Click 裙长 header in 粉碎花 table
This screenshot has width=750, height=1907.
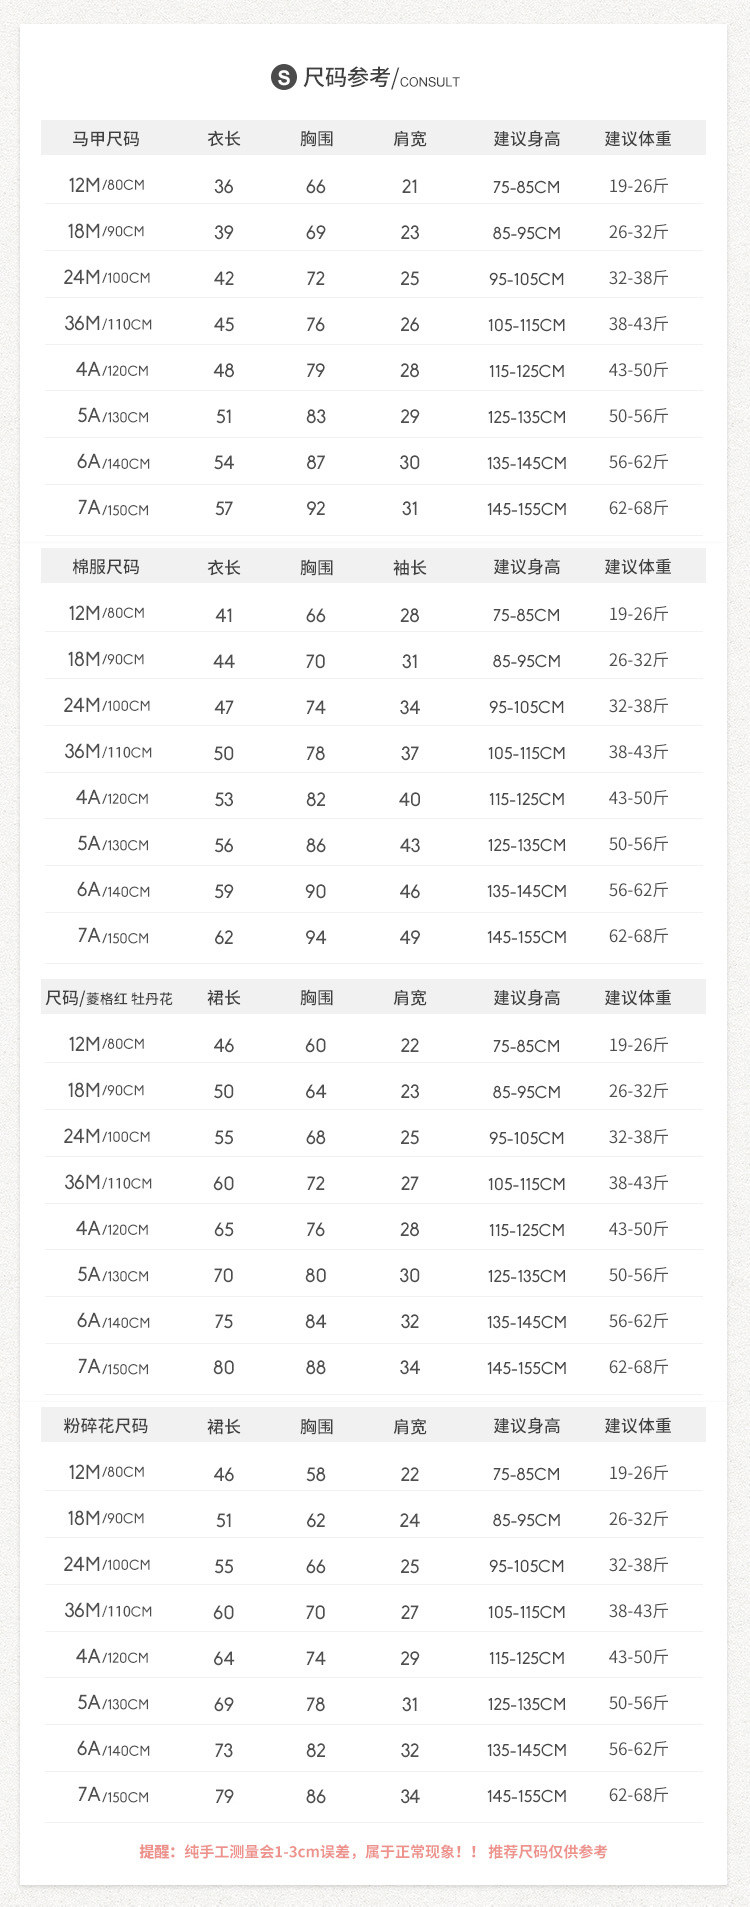click(x=224, y=1426)
